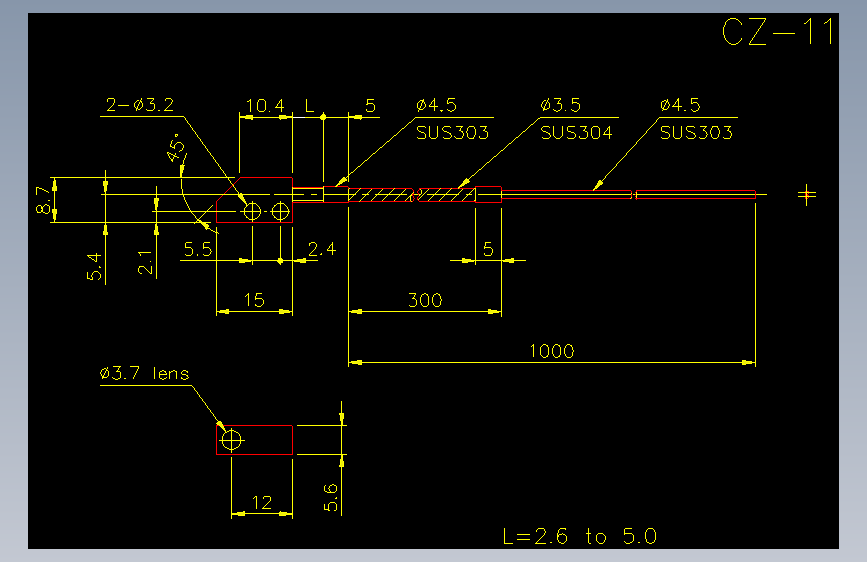Click the 300 length dimension text
Screen dimensions: 867x562
click(x=425, y=300)
